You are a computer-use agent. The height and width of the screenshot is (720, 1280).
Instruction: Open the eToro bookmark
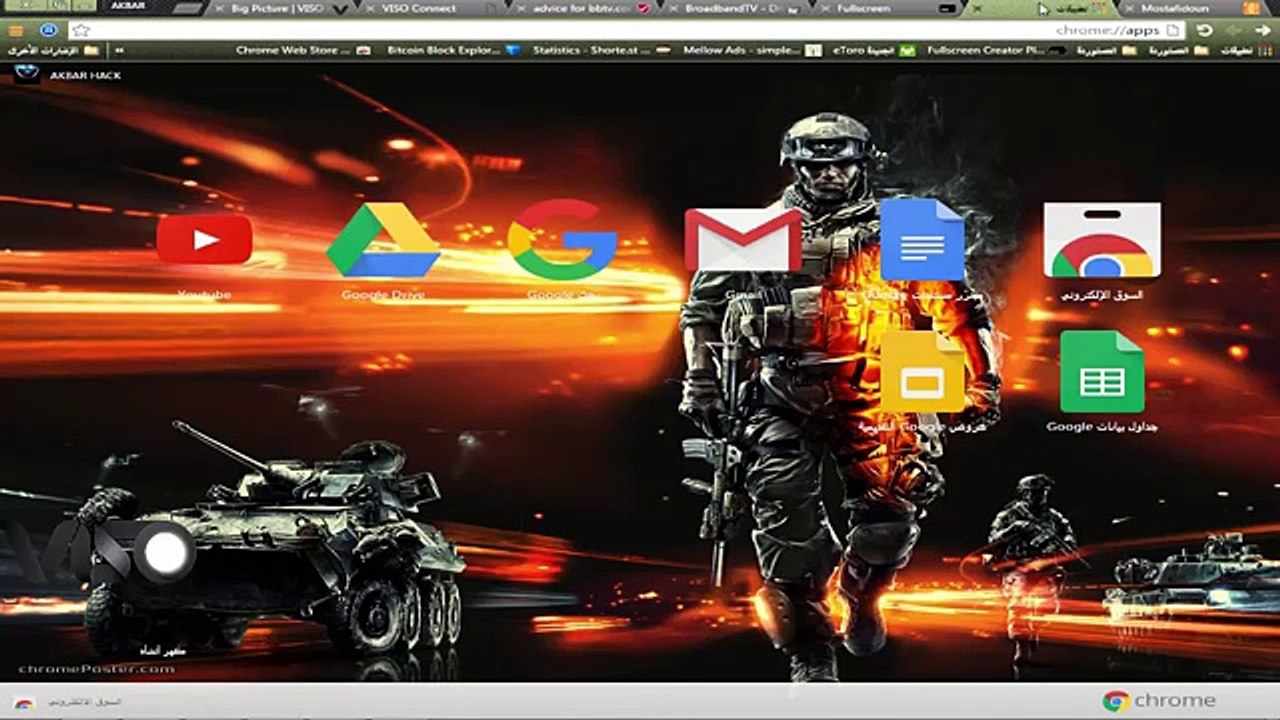875,49
